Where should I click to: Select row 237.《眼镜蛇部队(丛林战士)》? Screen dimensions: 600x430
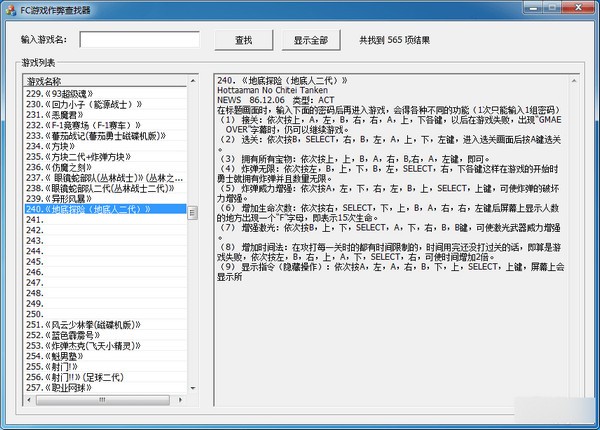(x=104, y=178)
